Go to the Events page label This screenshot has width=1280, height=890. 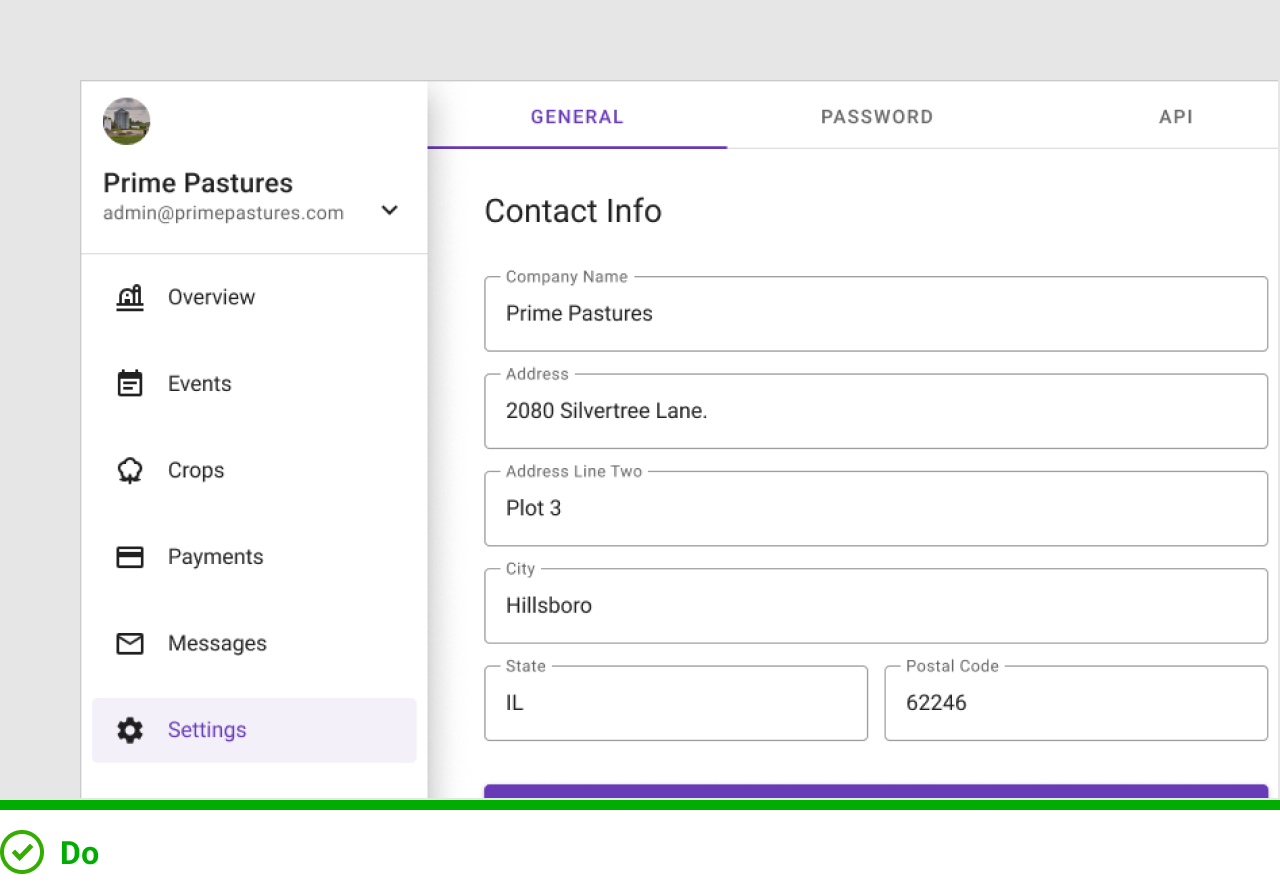[200, 384]
